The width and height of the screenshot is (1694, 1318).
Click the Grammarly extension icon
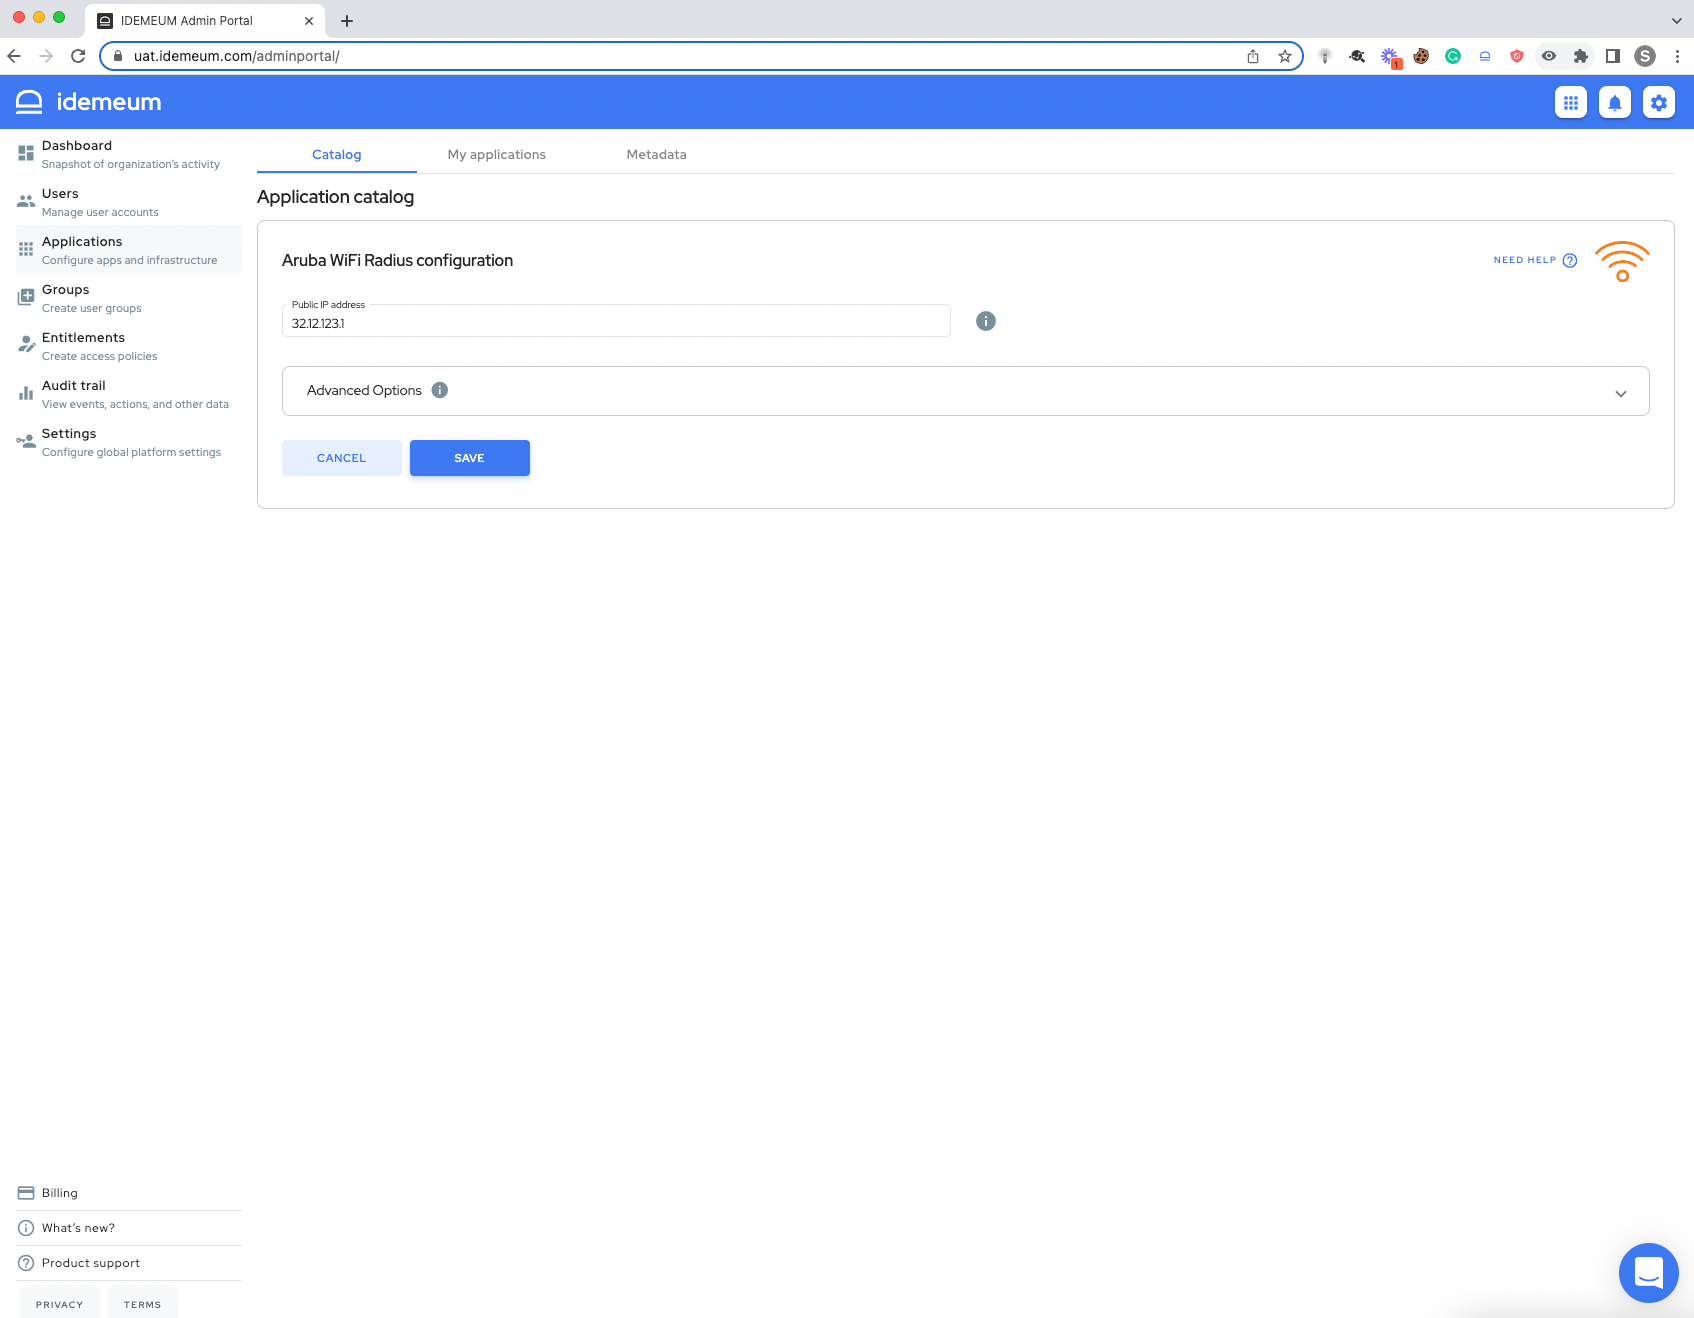coord(1453,56)
